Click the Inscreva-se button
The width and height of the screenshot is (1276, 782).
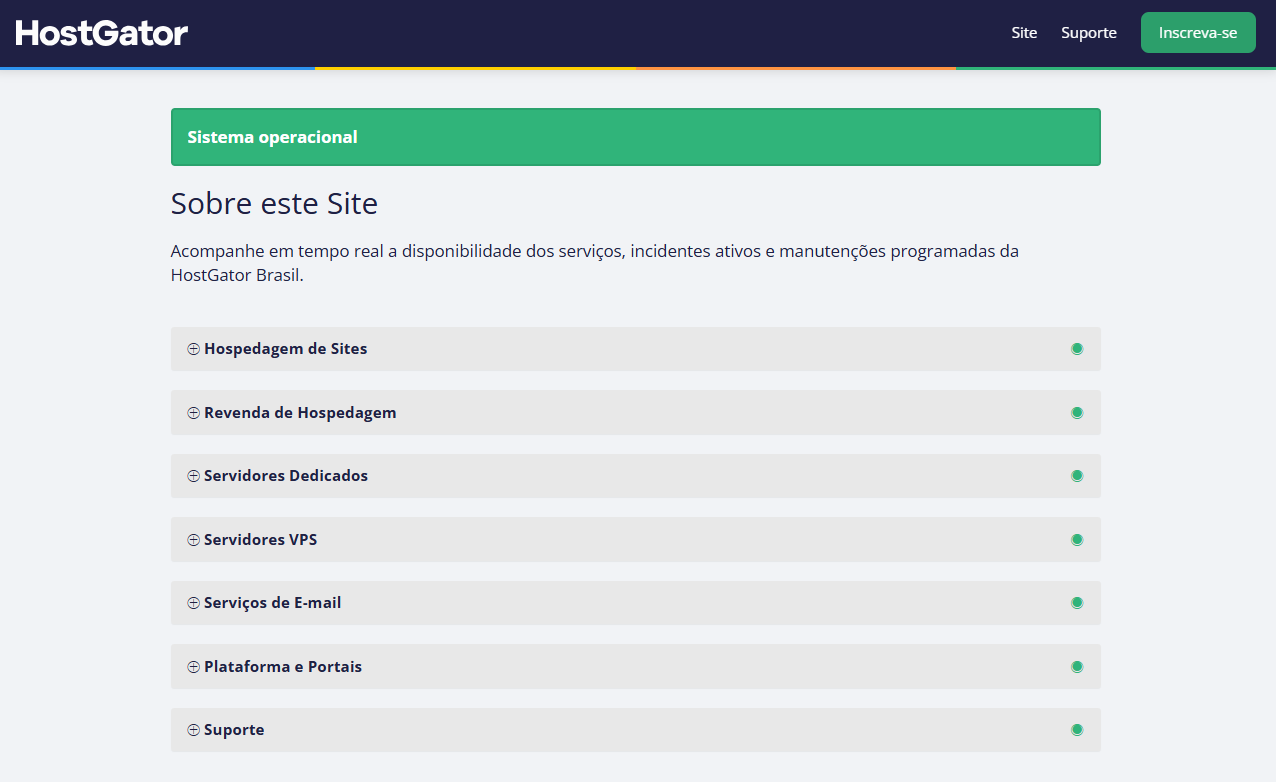coord(1198,33)
